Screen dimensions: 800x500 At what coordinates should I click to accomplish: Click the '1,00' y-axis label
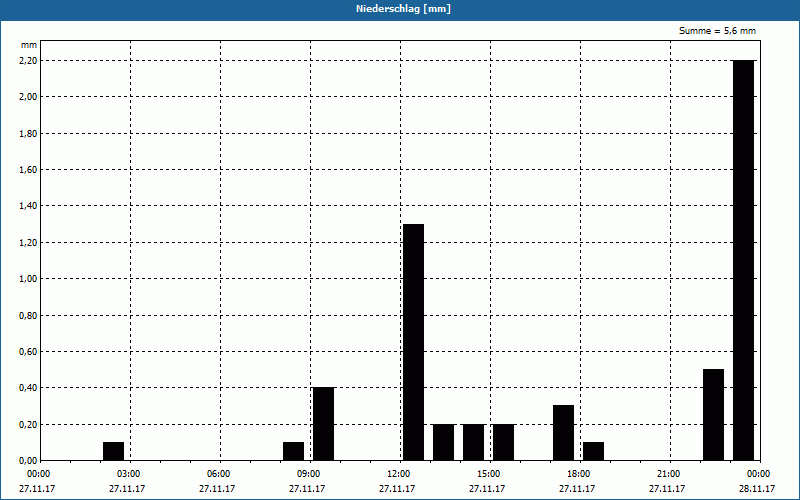(x=28, y=279)
